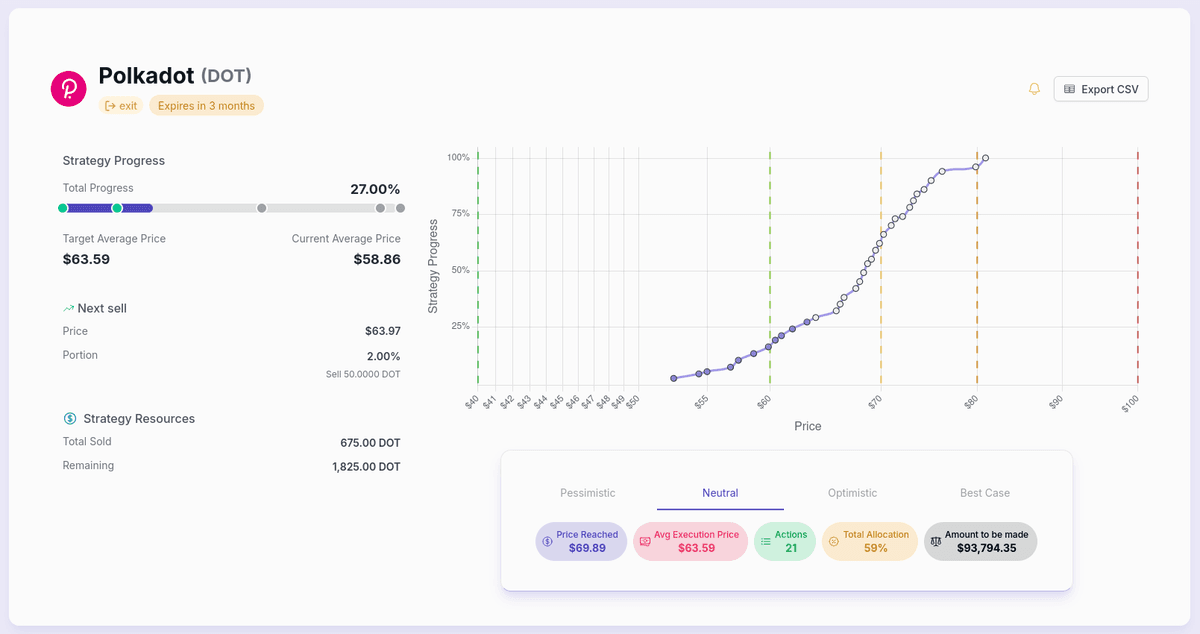Click the pink Polkadot logo icon
The image size is (1200, 634).
pos(69,89)
